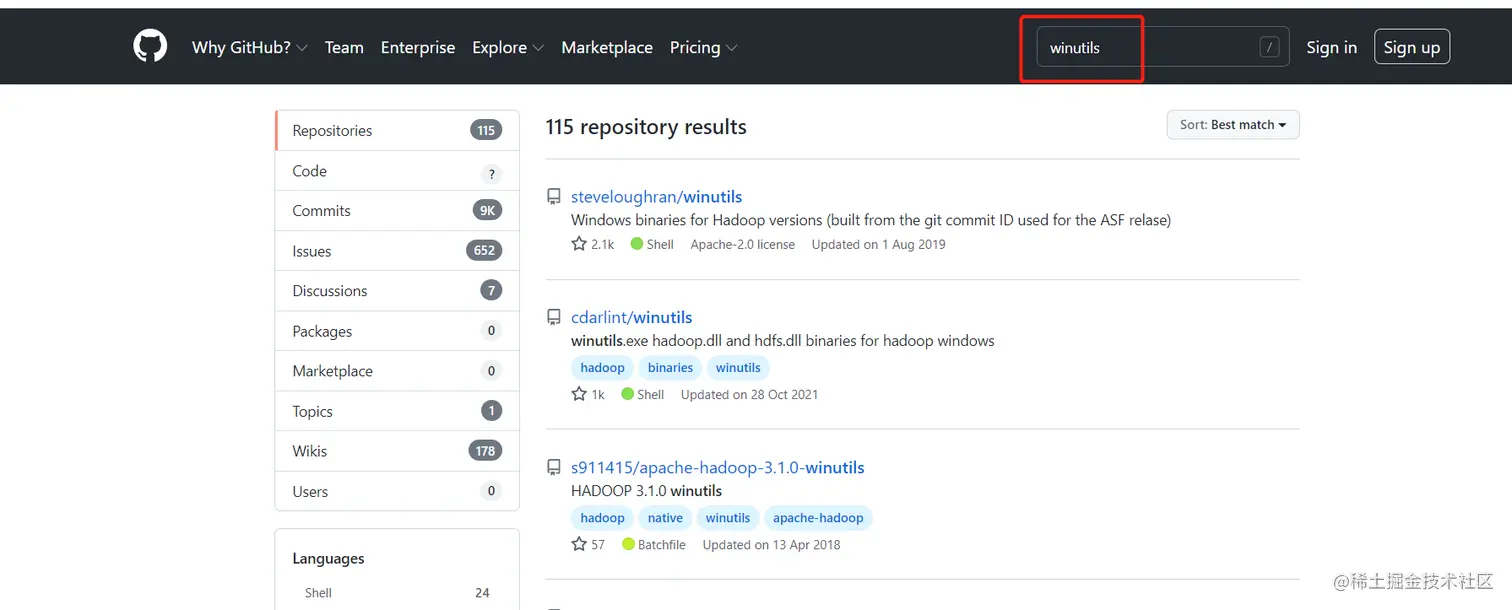Select the Discussions results filter

397,291
